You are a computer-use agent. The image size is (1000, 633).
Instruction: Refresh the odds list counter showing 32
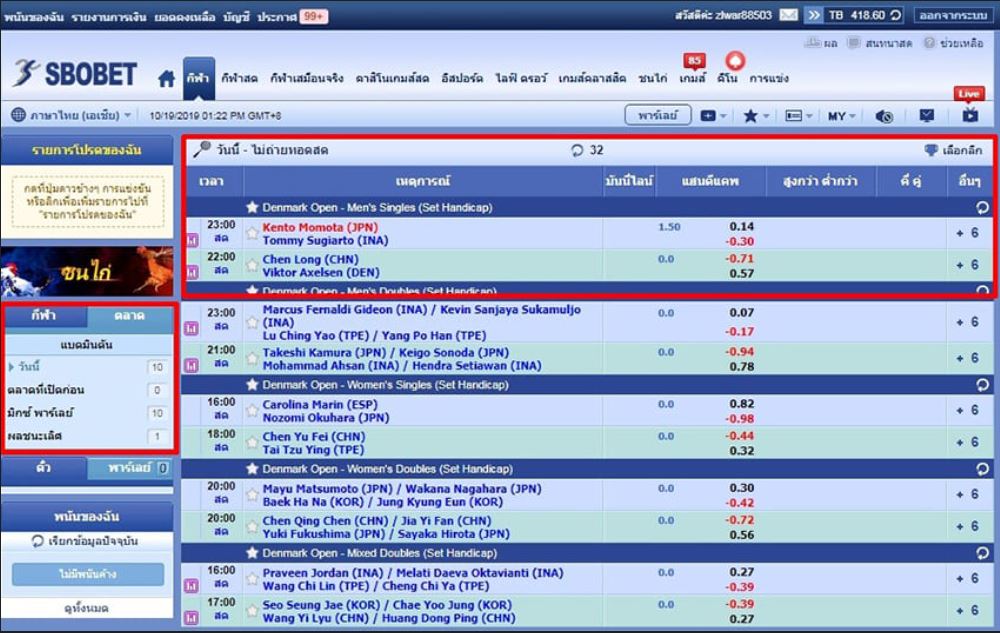tap(577, 150)
